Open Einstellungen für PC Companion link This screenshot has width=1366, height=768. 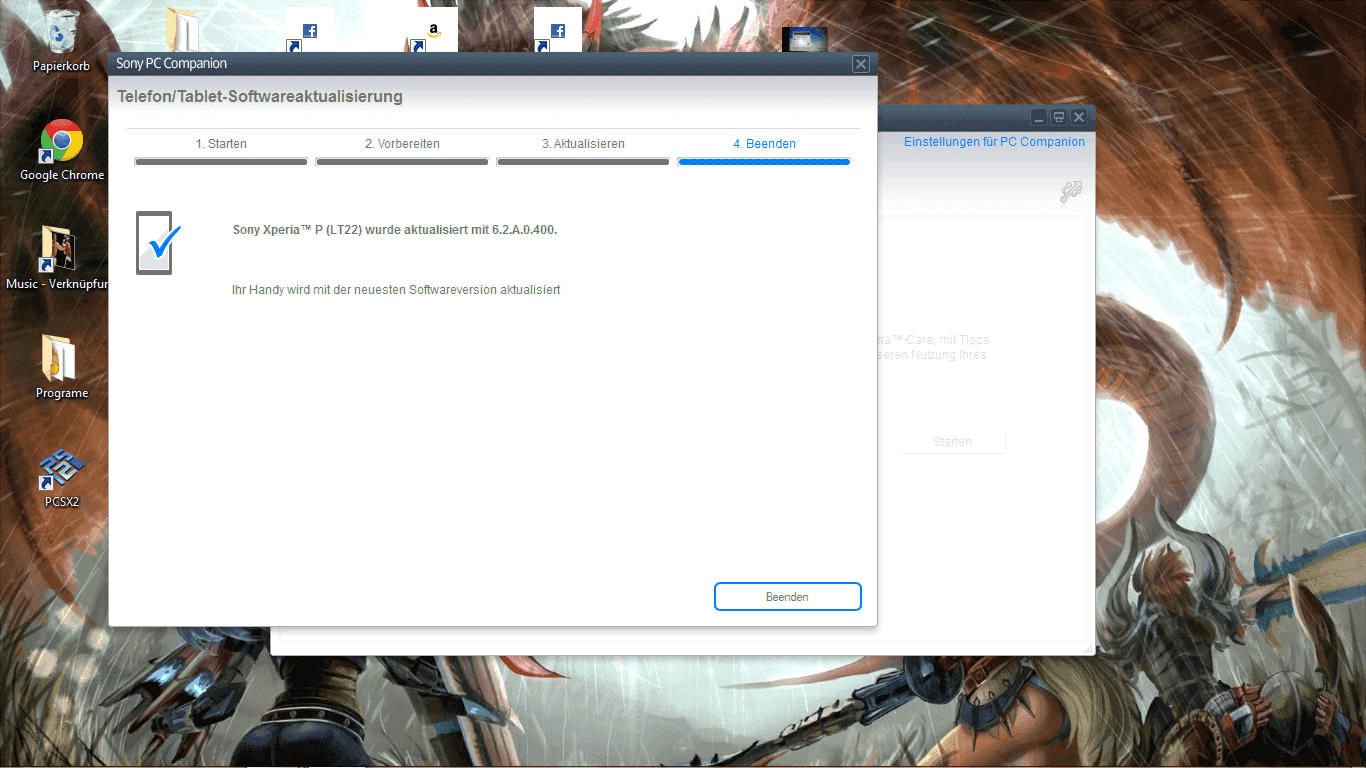(994, 142)
